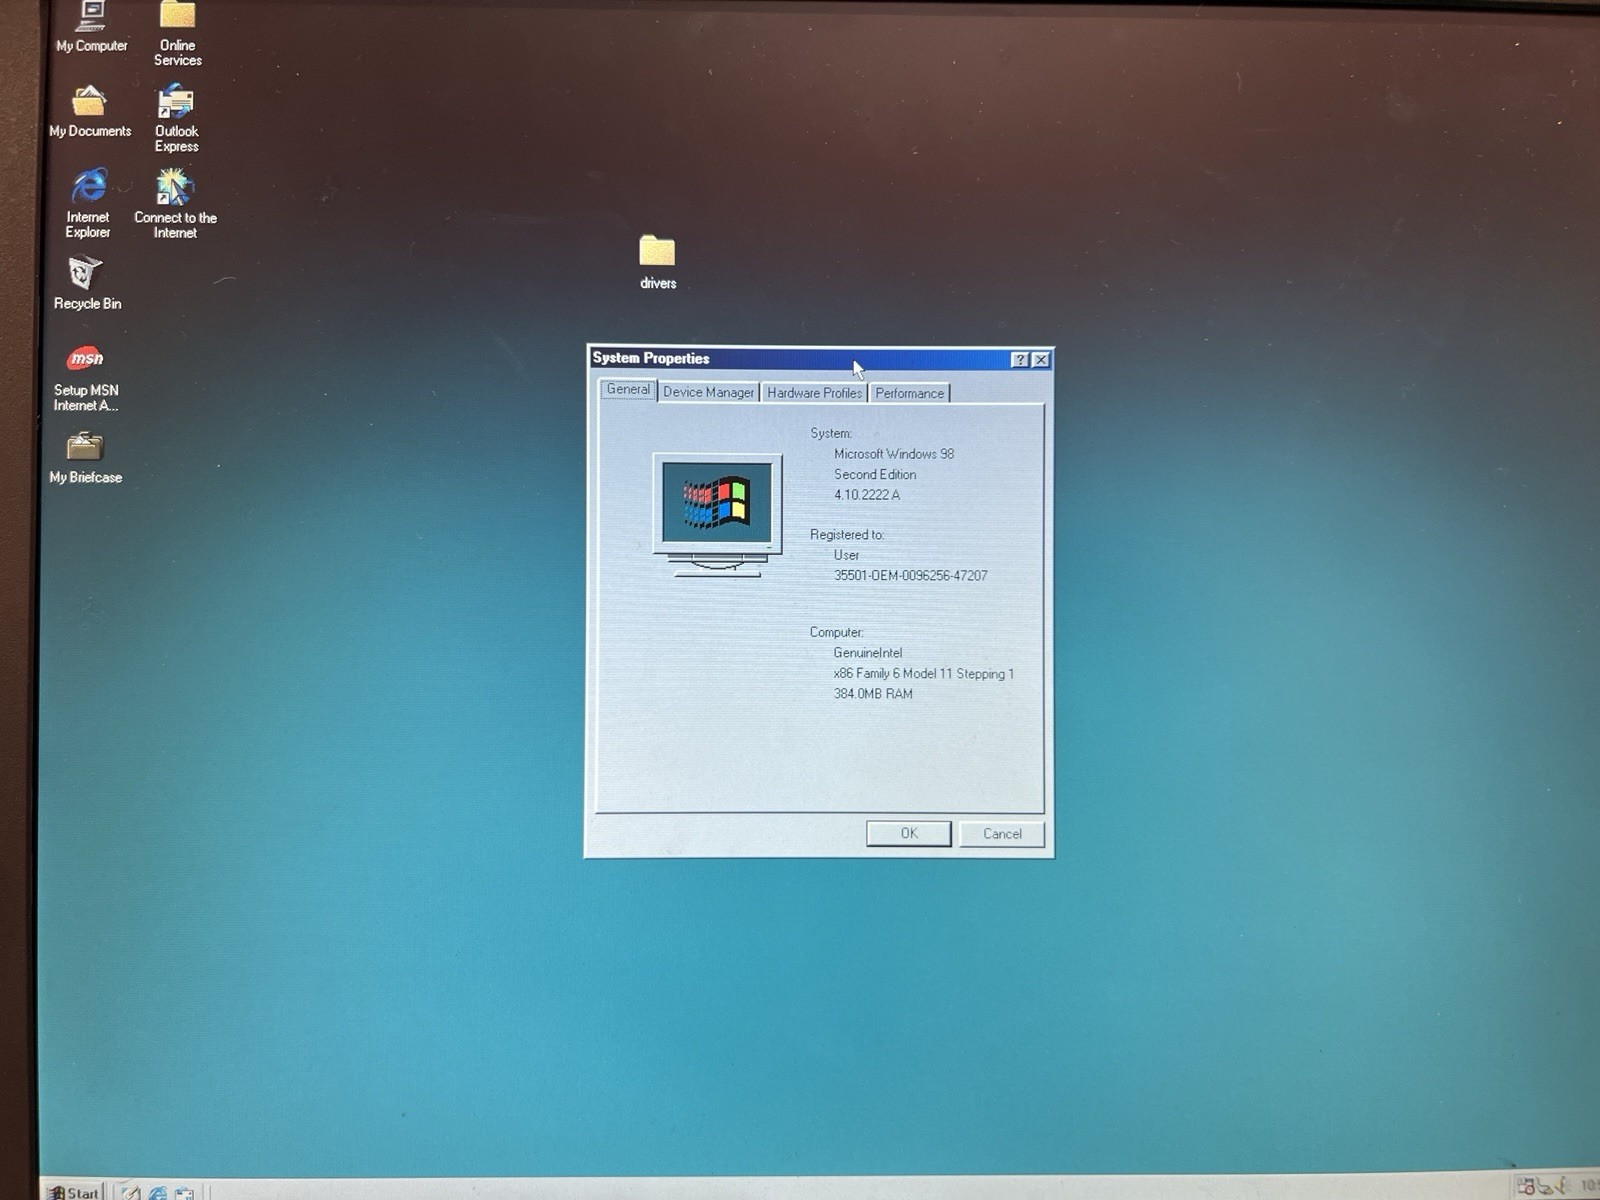Click the 'Second Edition' text

pyautogui.click(x=875, y=474)
